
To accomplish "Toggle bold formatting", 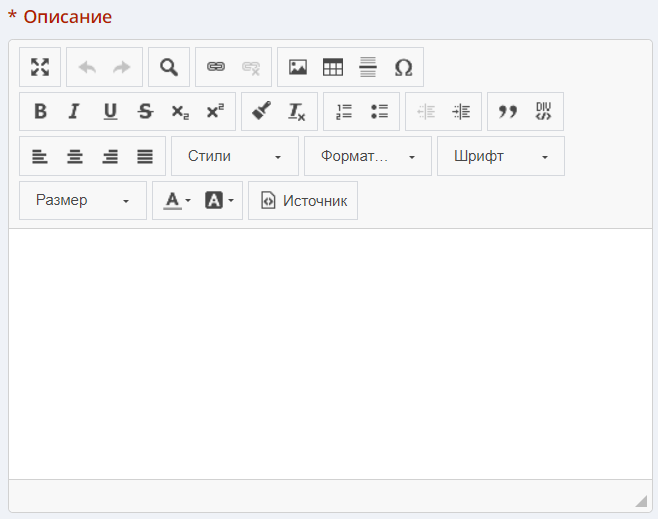I will [x=40, y=112].
